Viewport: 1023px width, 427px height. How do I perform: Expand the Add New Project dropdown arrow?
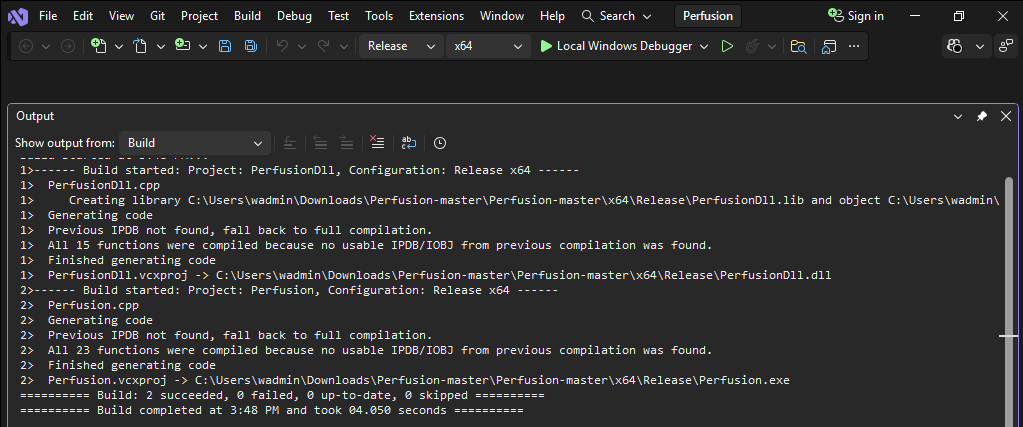click(x=203, y=46)
